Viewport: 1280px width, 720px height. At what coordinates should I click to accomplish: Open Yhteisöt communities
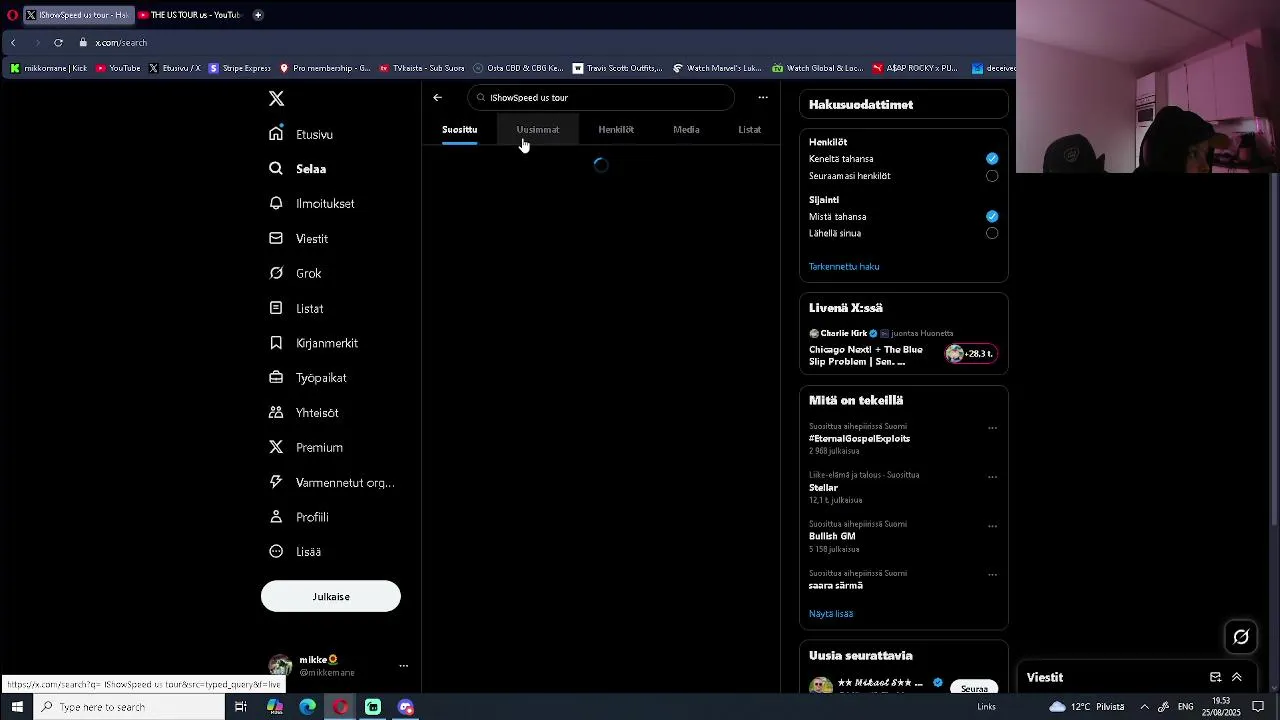pyautogui.click(x=304, y=413)
